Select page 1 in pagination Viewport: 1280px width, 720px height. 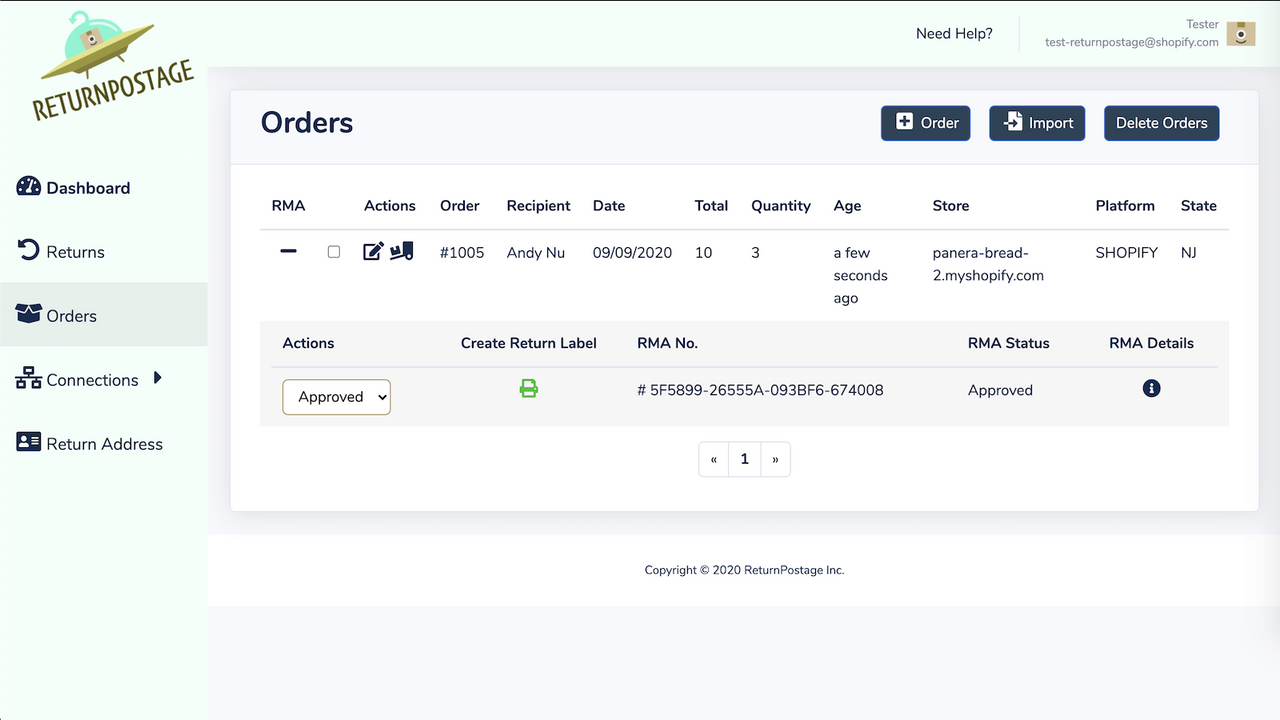744,459
